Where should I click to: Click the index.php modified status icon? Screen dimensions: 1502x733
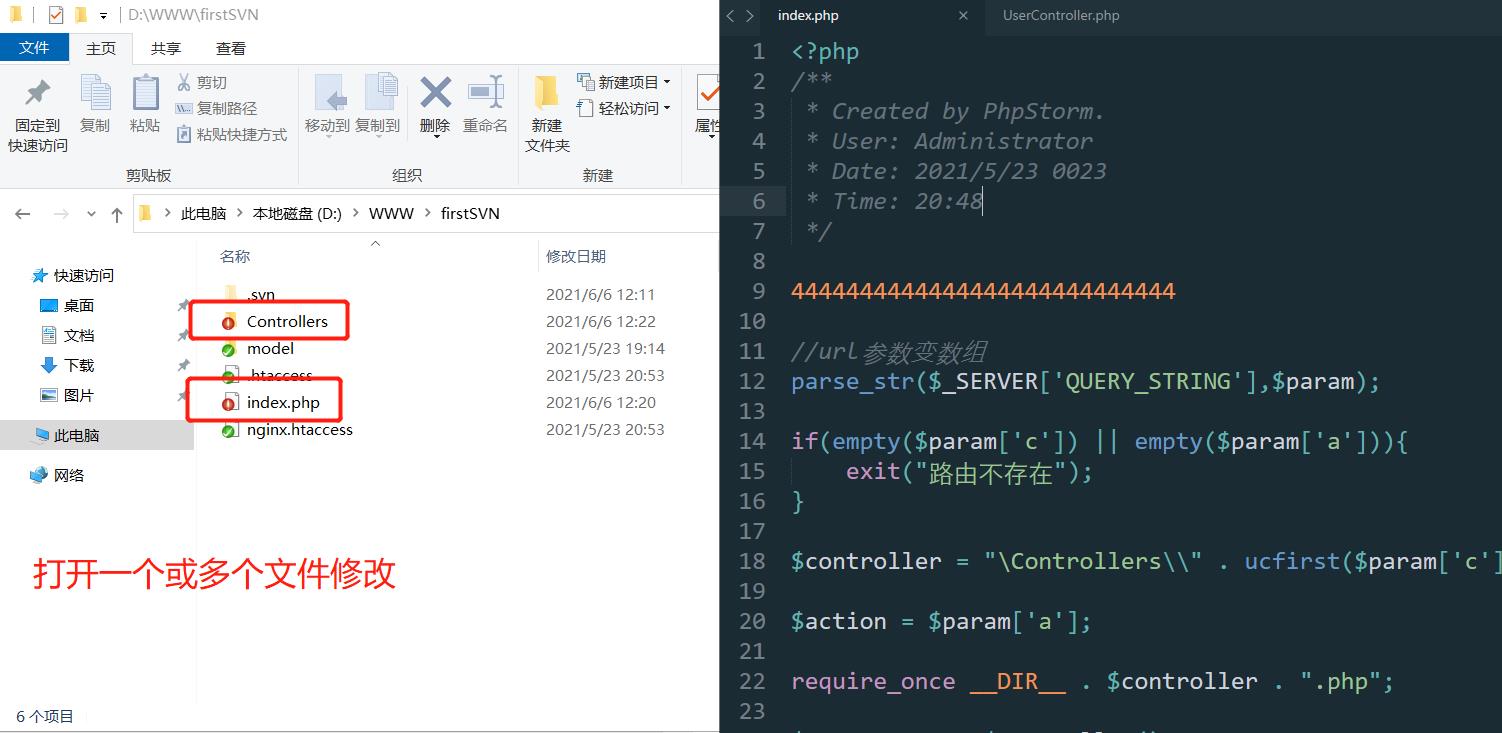(x=229, y=402)
